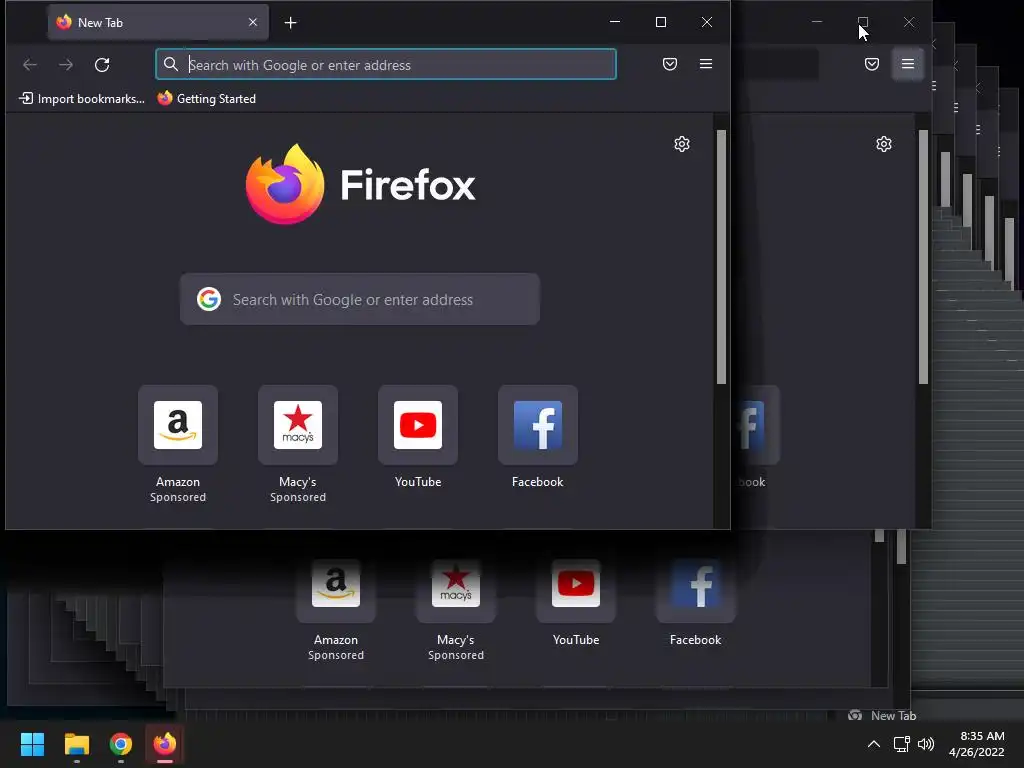Open a new tab with the plus button
This screenshot has height=768, width=1024.
[291, 23]
